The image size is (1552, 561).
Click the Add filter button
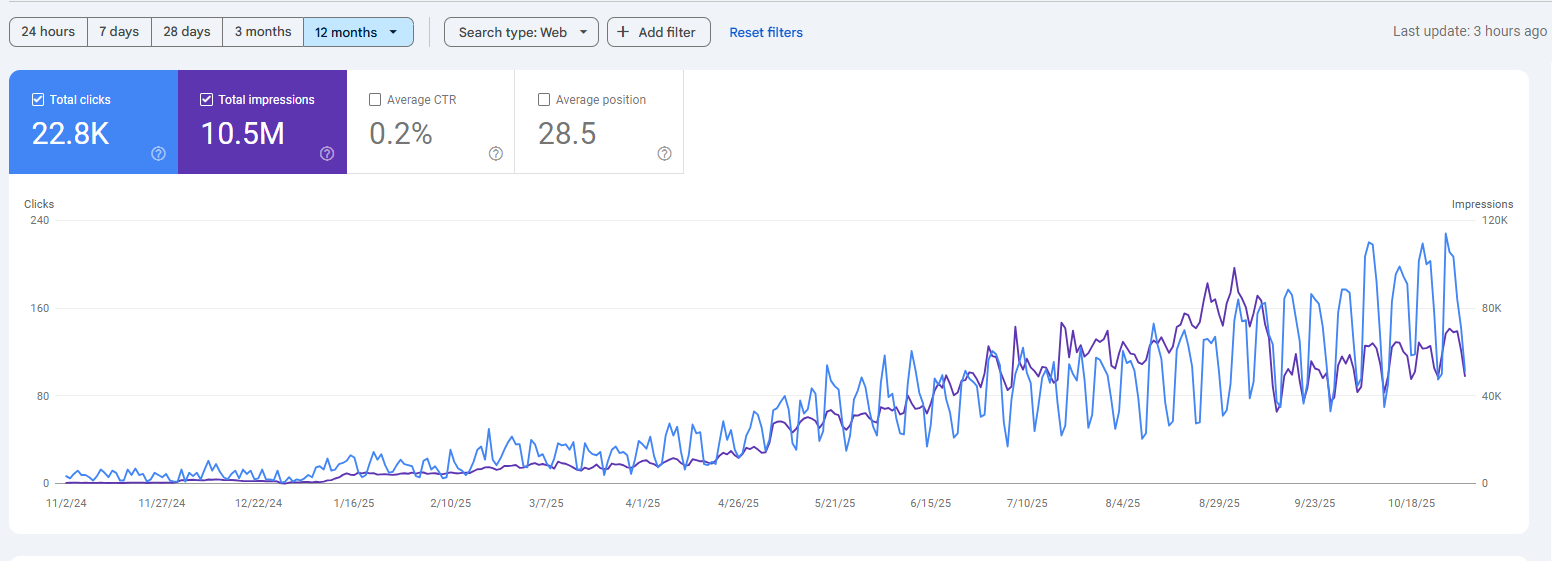[x=659, y=32]
